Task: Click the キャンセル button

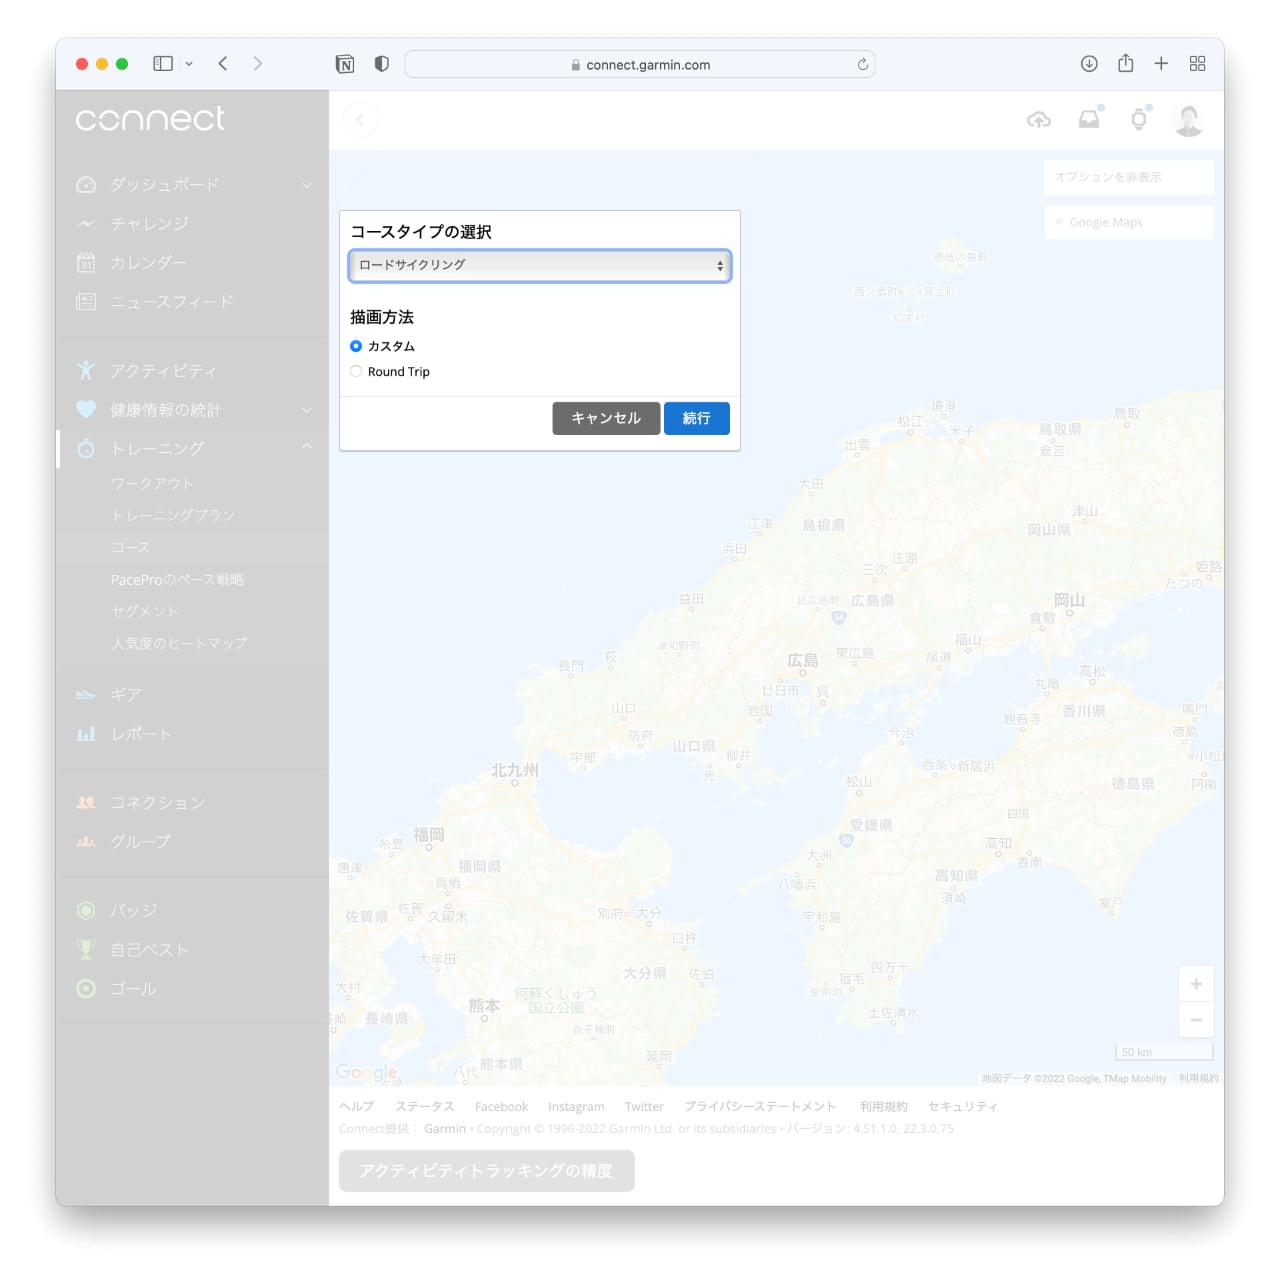Action: (606, 418)
